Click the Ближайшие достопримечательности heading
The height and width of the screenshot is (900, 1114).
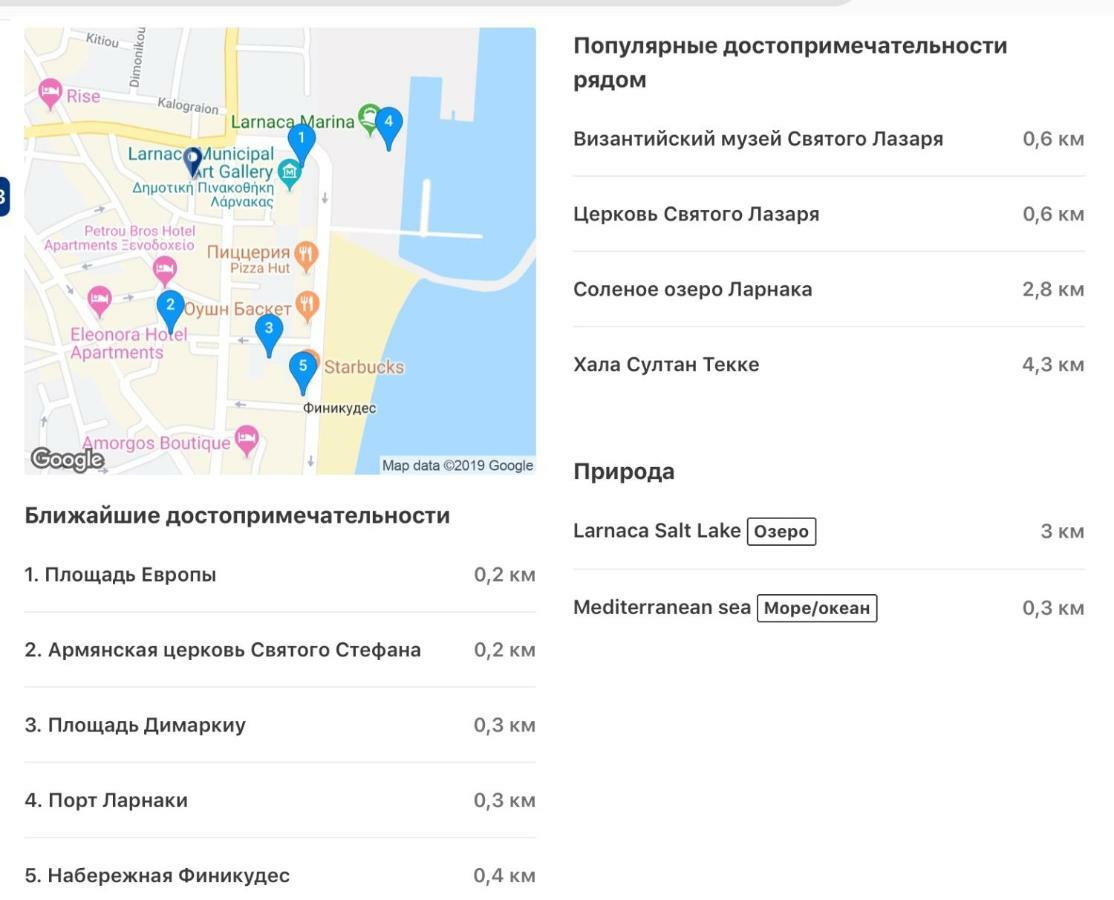tap(237, 516)
